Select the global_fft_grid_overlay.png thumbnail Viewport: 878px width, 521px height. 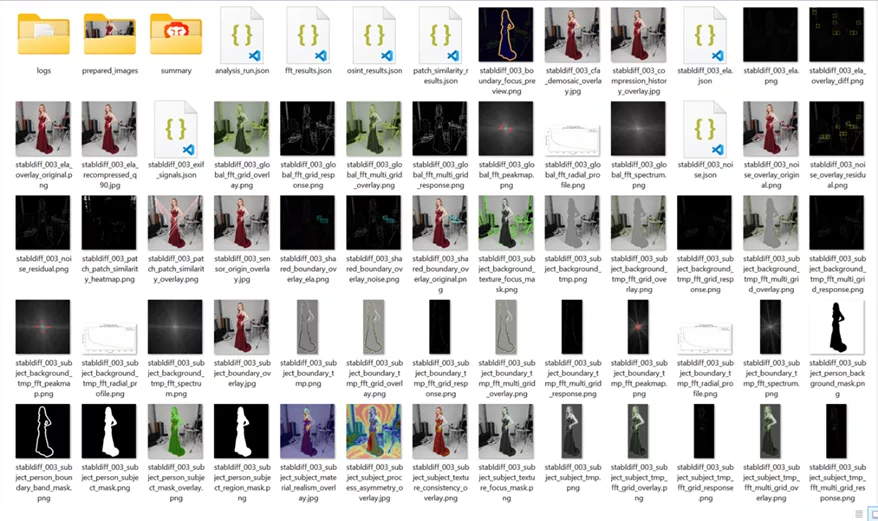(x=241, y=129)
